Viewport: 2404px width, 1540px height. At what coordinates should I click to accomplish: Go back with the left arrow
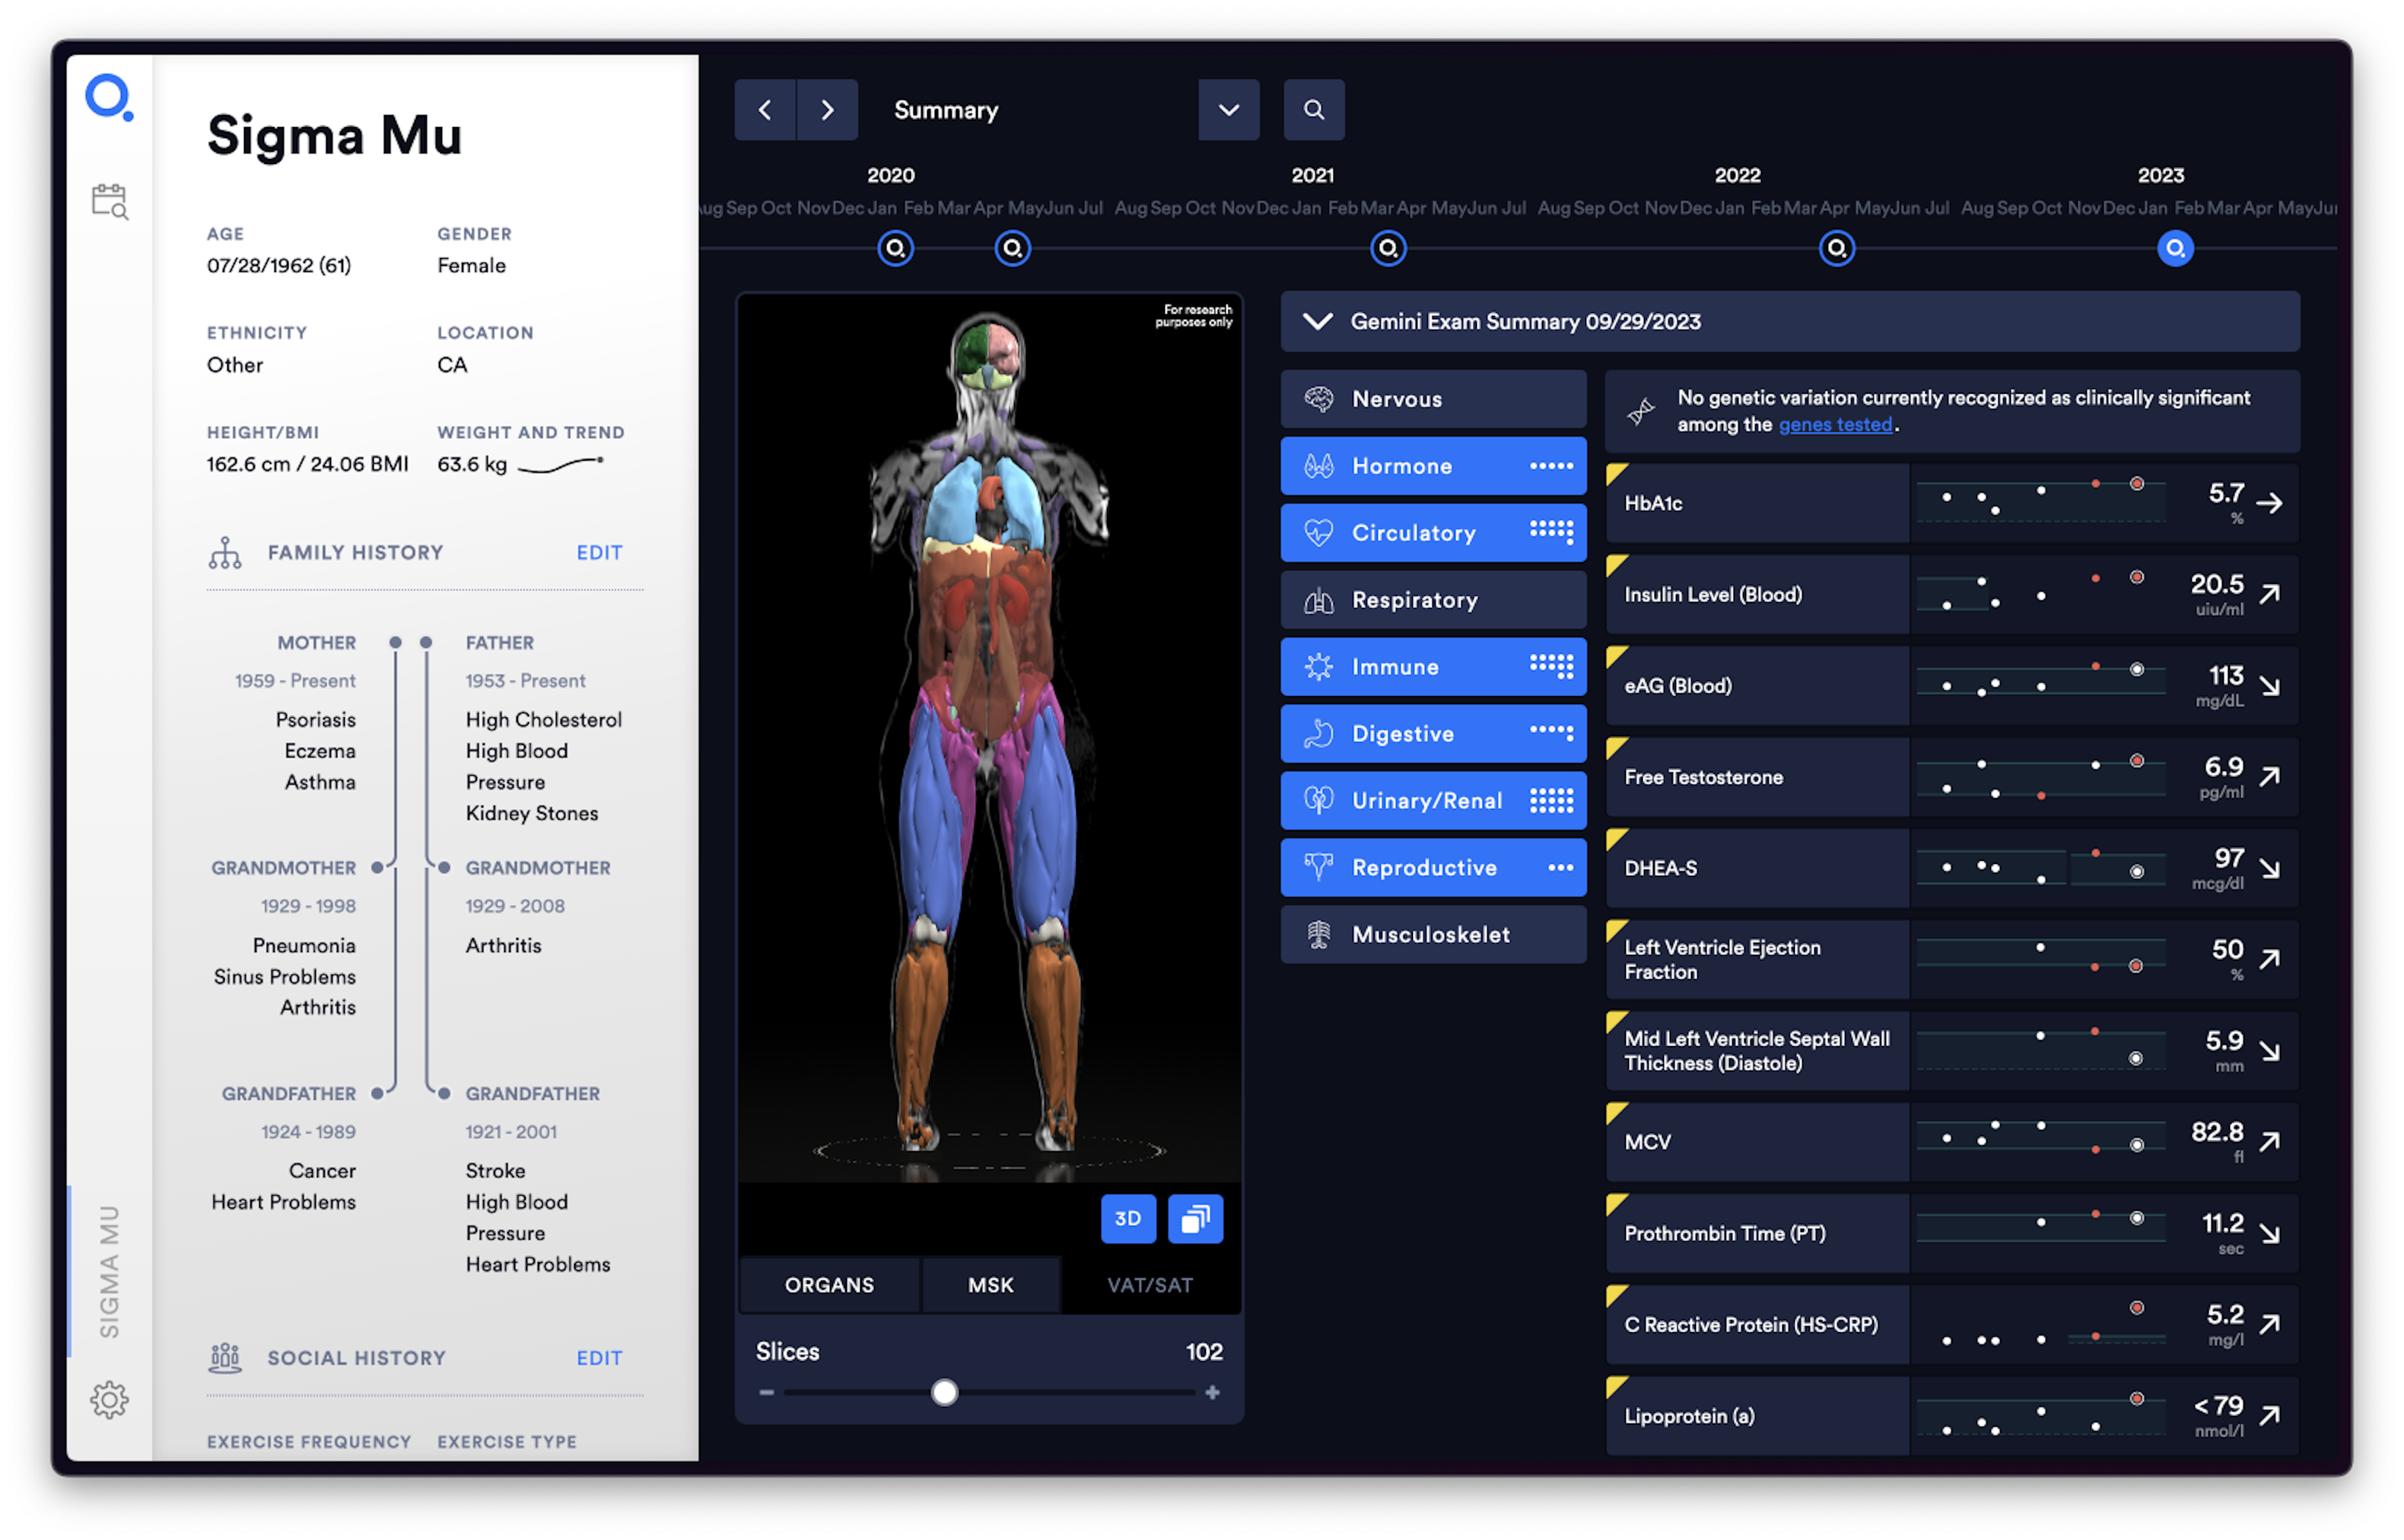point(765,110)
